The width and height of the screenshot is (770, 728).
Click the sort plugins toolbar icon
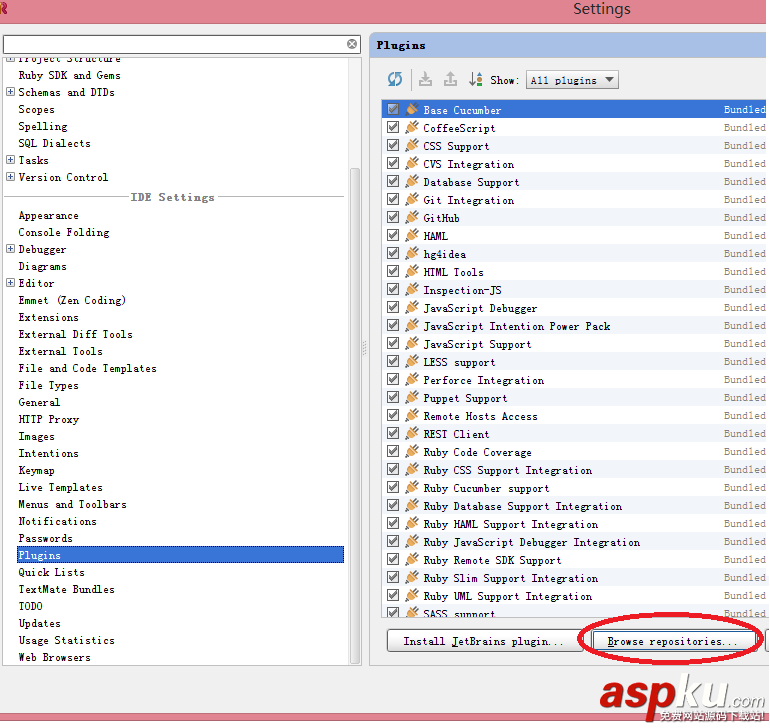click(475, 79)
